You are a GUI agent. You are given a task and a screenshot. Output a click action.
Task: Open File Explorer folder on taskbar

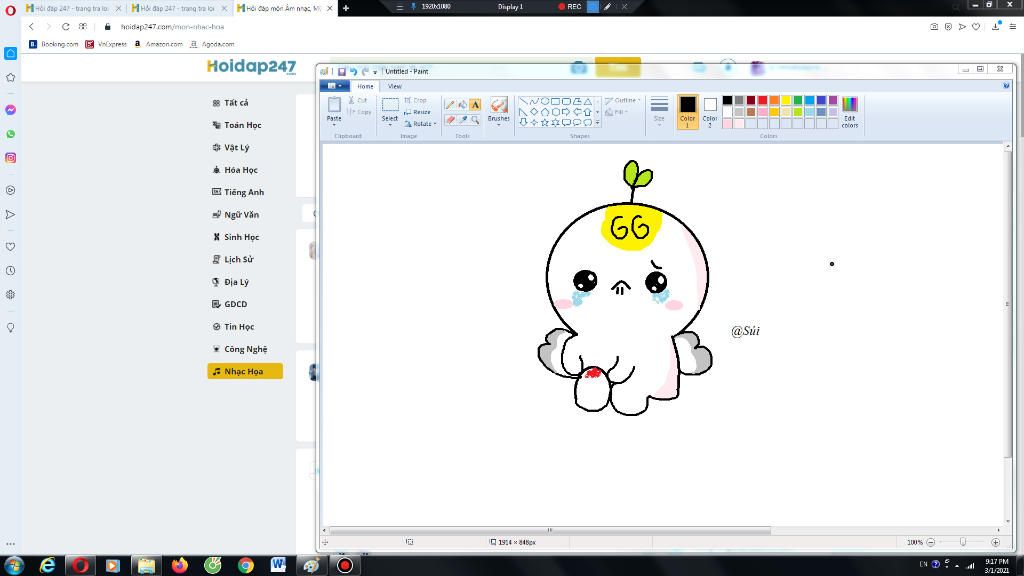click(146, 565)
